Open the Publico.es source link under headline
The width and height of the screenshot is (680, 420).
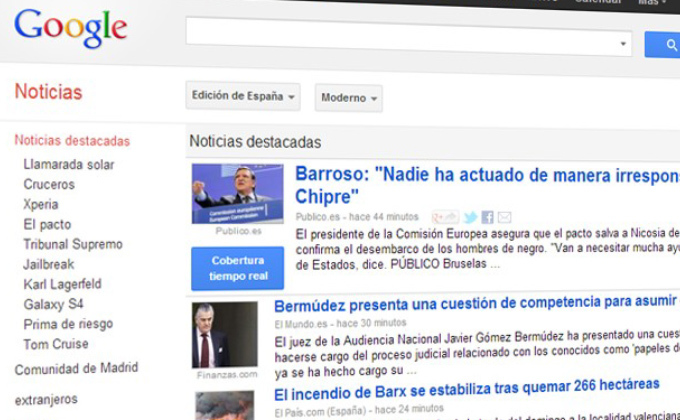pyautogui.click(x=317, y=217)
